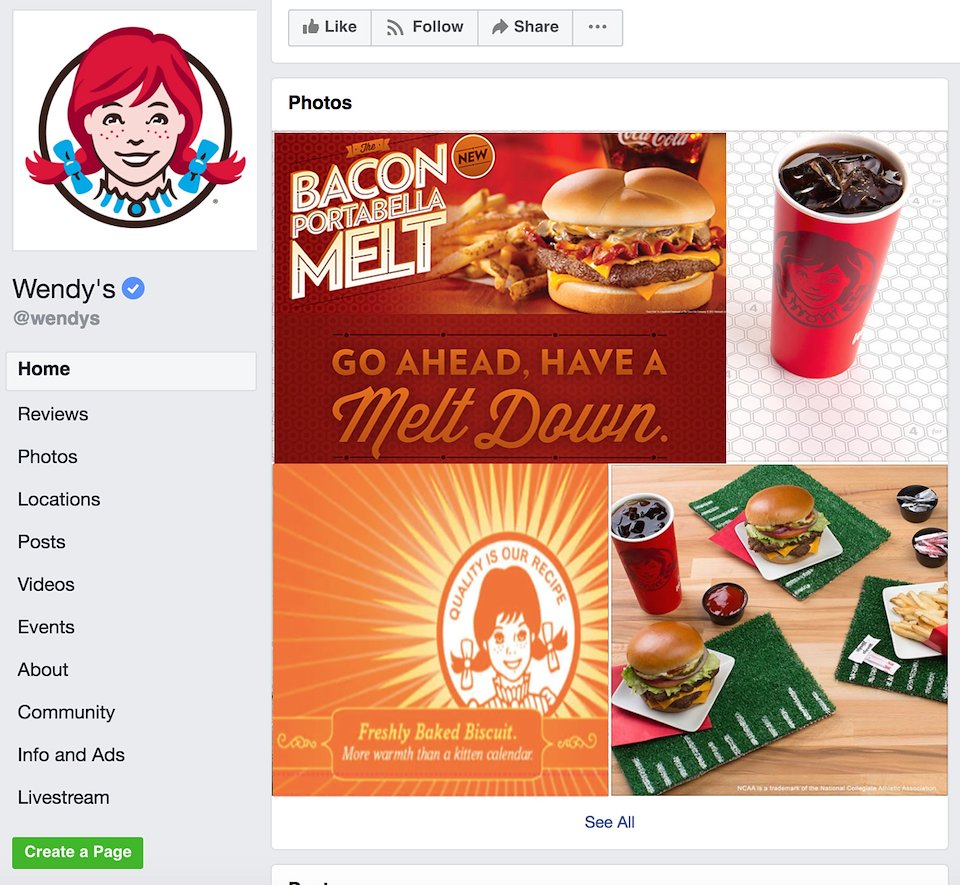Open the Locations page link
Screen dimensions: 960x885
[x=59, y=499]
